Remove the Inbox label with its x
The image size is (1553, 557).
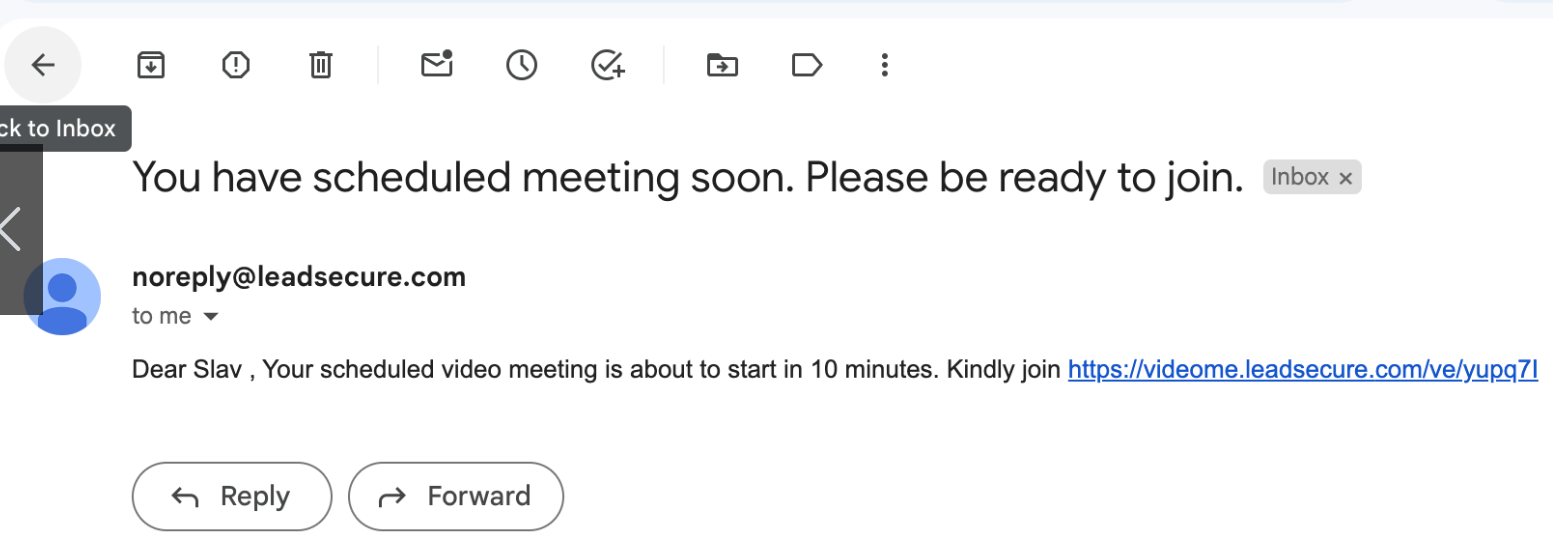tap(1345, 178)
